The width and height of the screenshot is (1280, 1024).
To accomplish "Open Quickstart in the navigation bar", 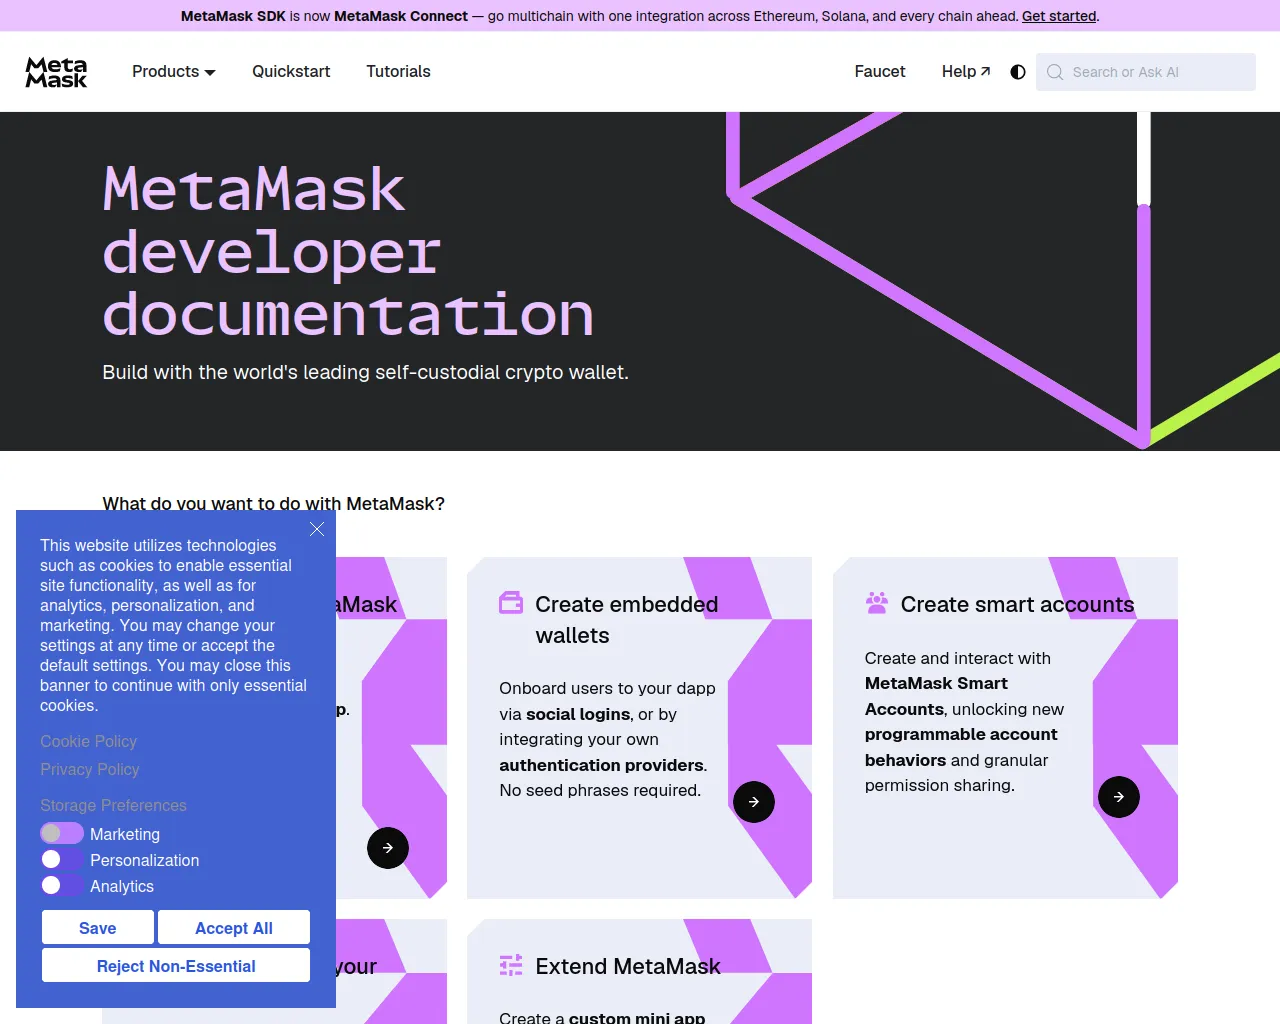I will coord(291,72).
